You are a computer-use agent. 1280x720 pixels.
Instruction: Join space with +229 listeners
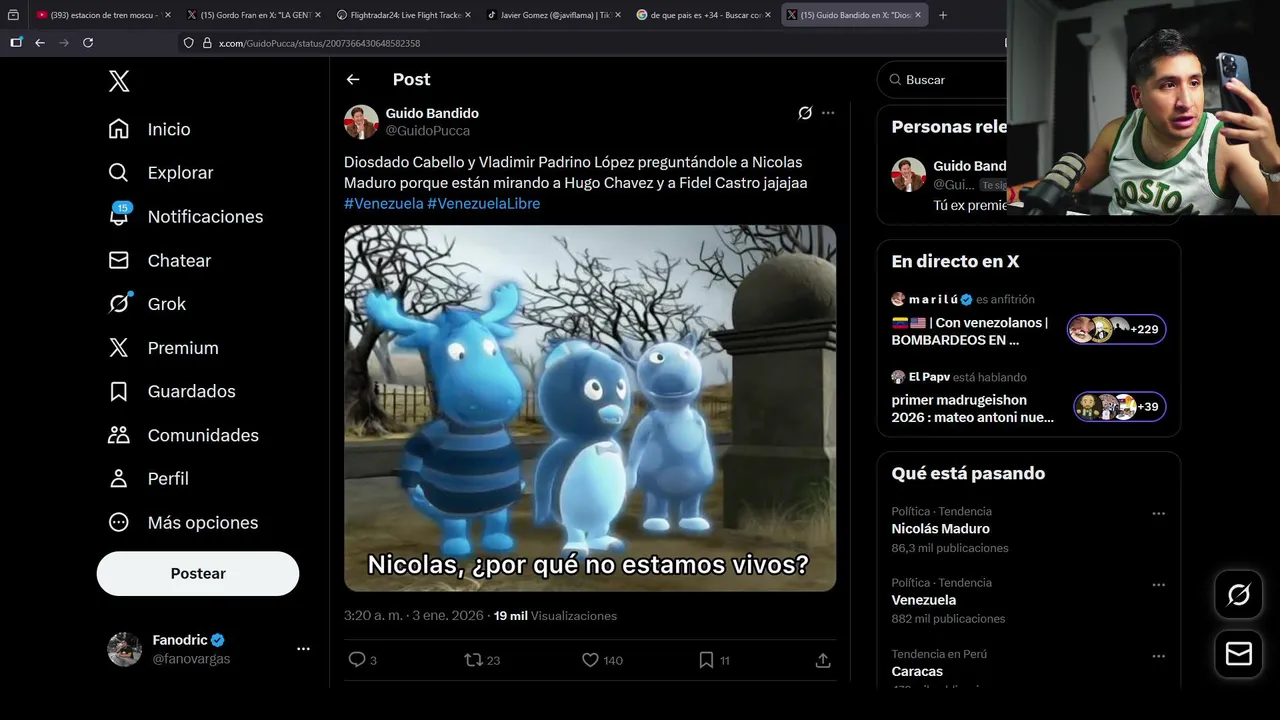tap(1116, 329)
